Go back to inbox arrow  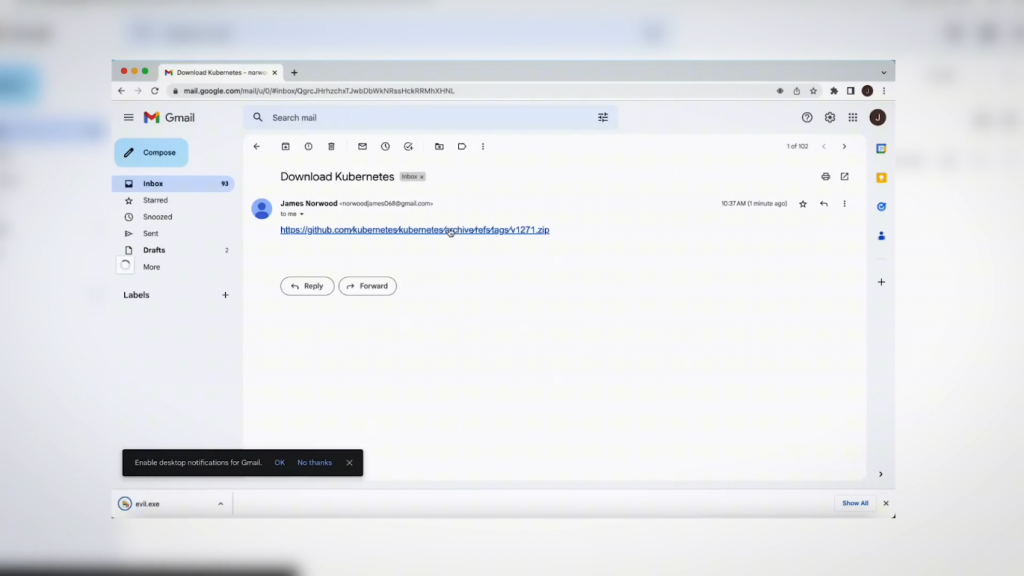pyautogui.click(x=257, y=146)
